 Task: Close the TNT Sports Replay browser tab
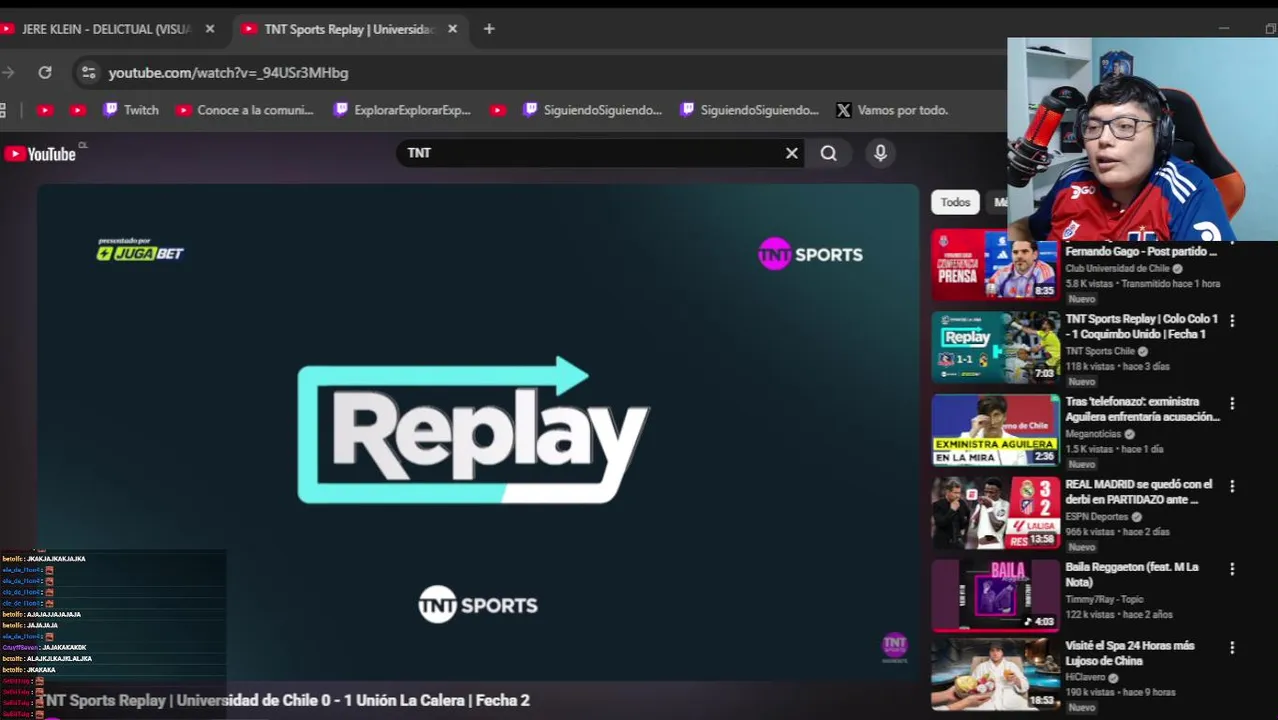452,29
